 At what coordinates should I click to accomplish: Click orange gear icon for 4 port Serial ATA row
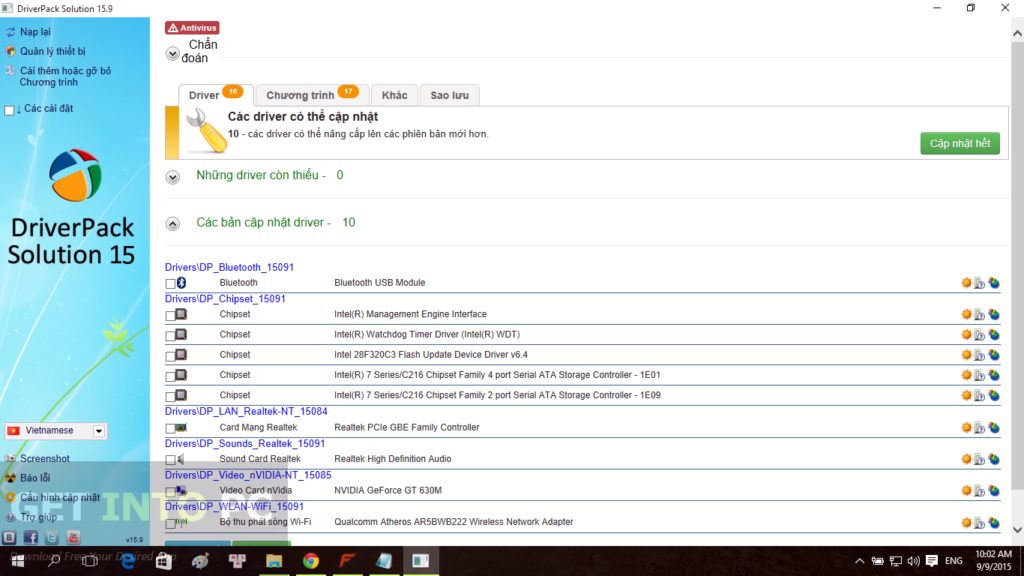[x=967, y=375]
